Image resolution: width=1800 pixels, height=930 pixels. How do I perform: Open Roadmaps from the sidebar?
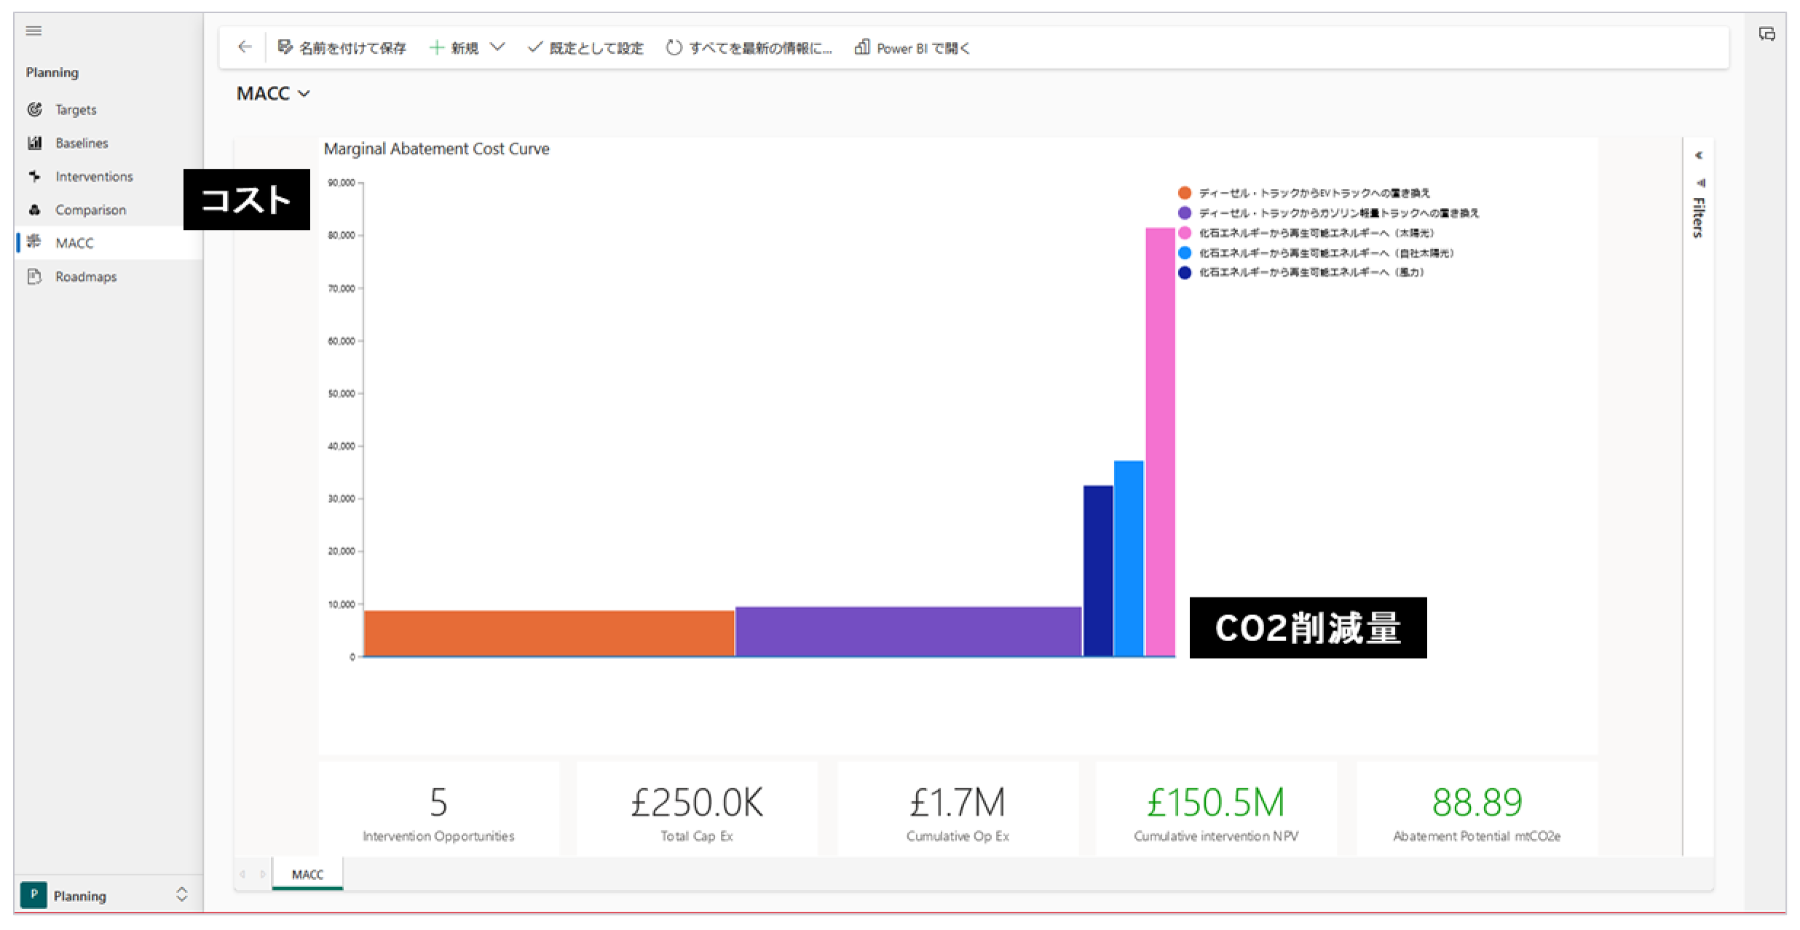tap(85, 277)
